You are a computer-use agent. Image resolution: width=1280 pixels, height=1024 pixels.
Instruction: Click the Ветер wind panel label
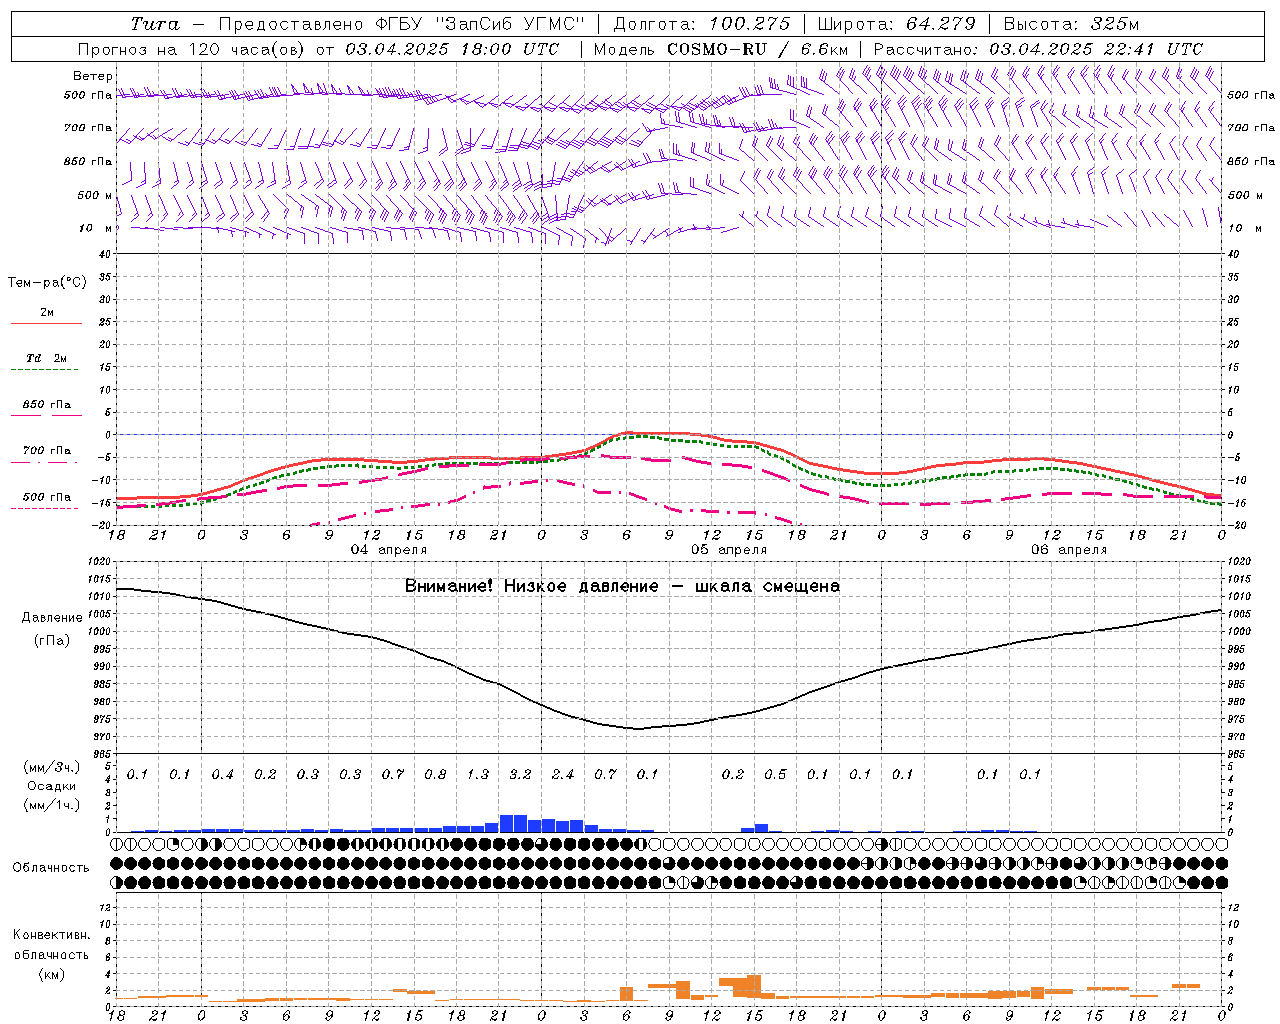(93, 76)
